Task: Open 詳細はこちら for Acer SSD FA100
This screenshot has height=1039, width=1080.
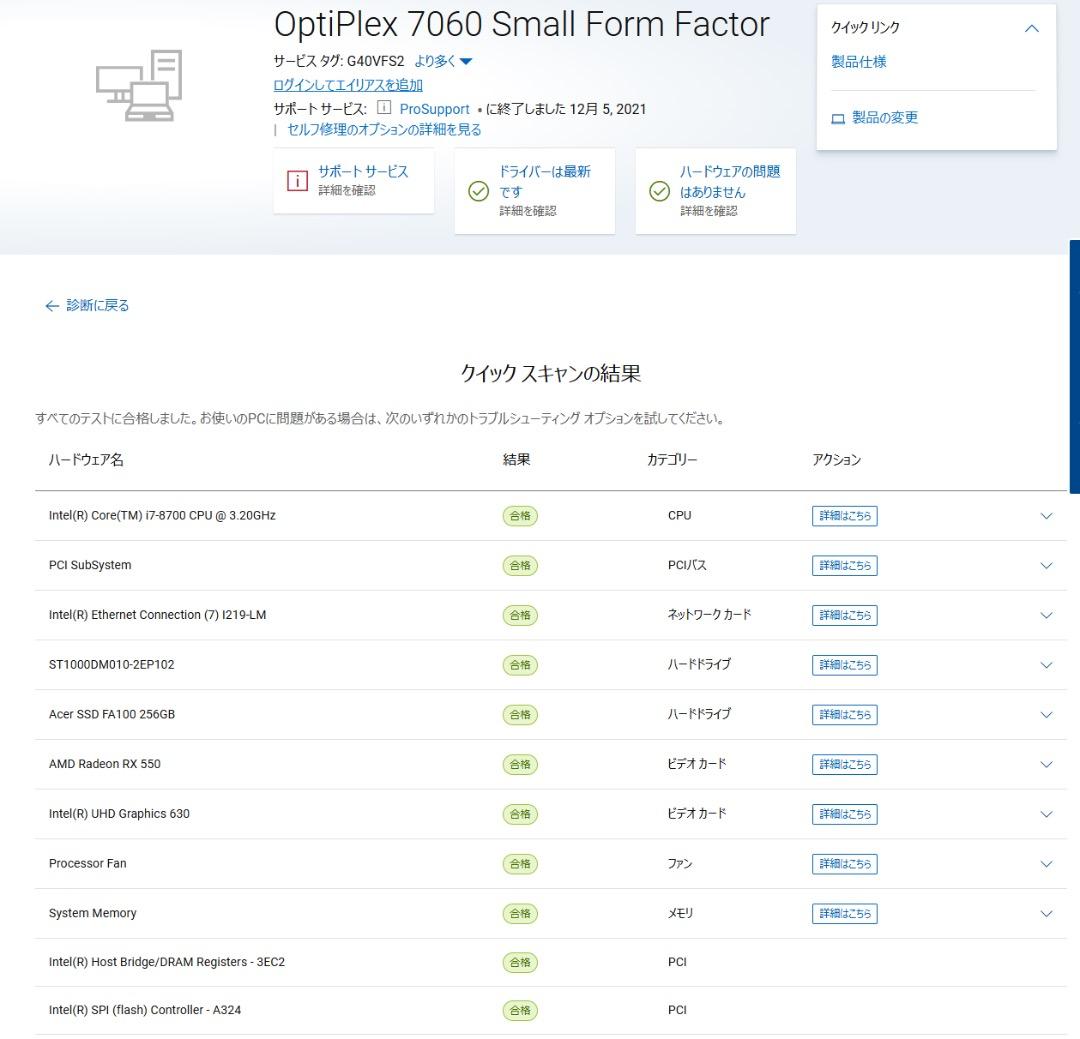Action: click(844, 715)
